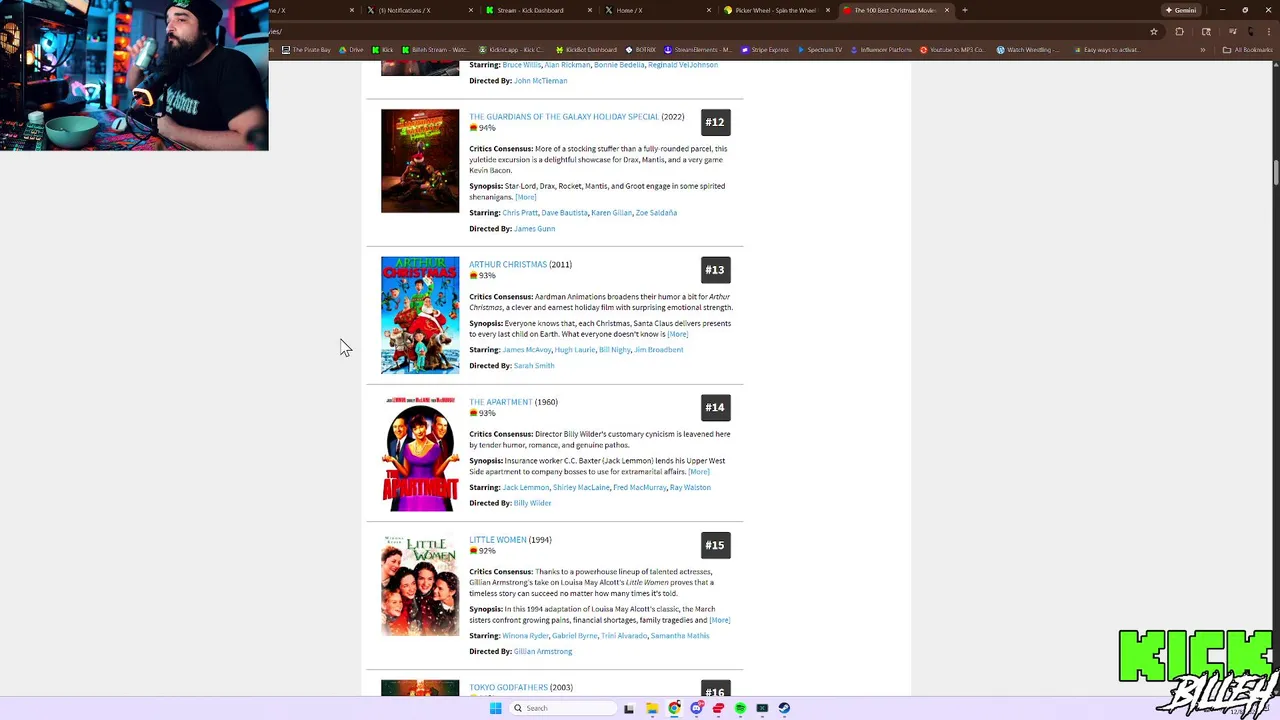Open the Arthur Christmas title link

(x=508, y=265)
